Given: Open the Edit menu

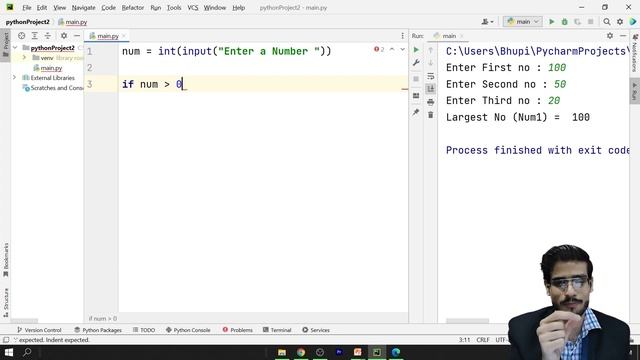Looking at the screenshot, I should click(x=42, y=7).
